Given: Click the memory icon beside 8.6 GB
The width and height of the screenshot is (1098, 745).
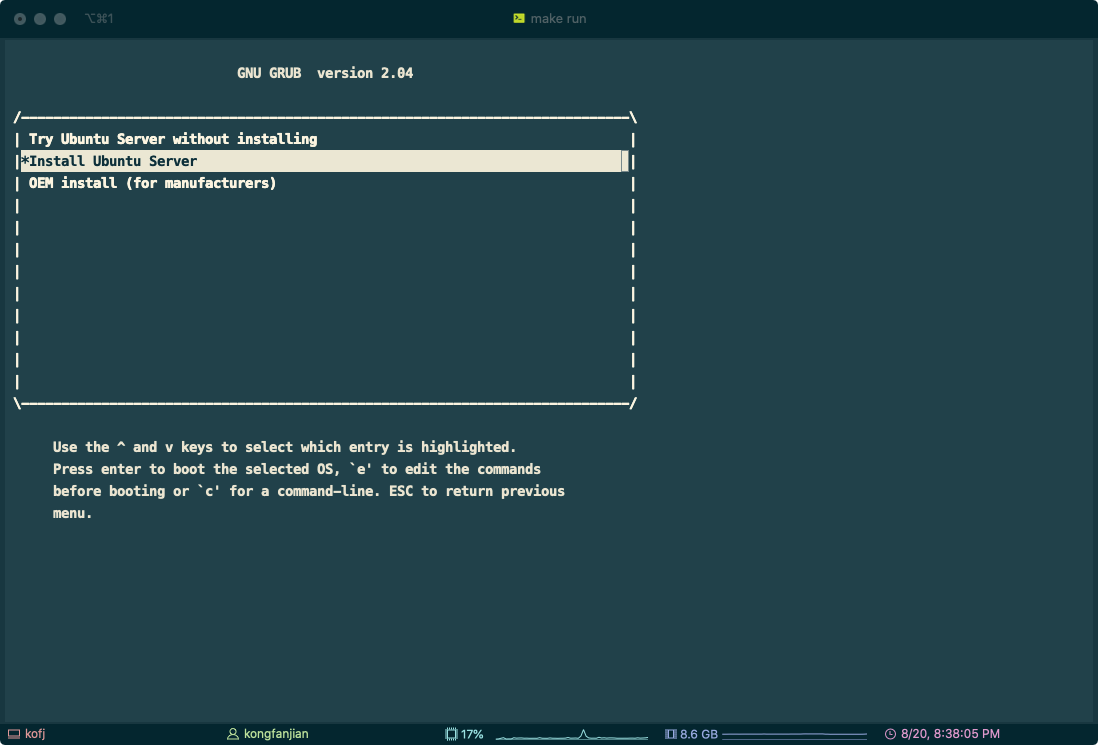Looking at the screenshot, I should point(670,734).
